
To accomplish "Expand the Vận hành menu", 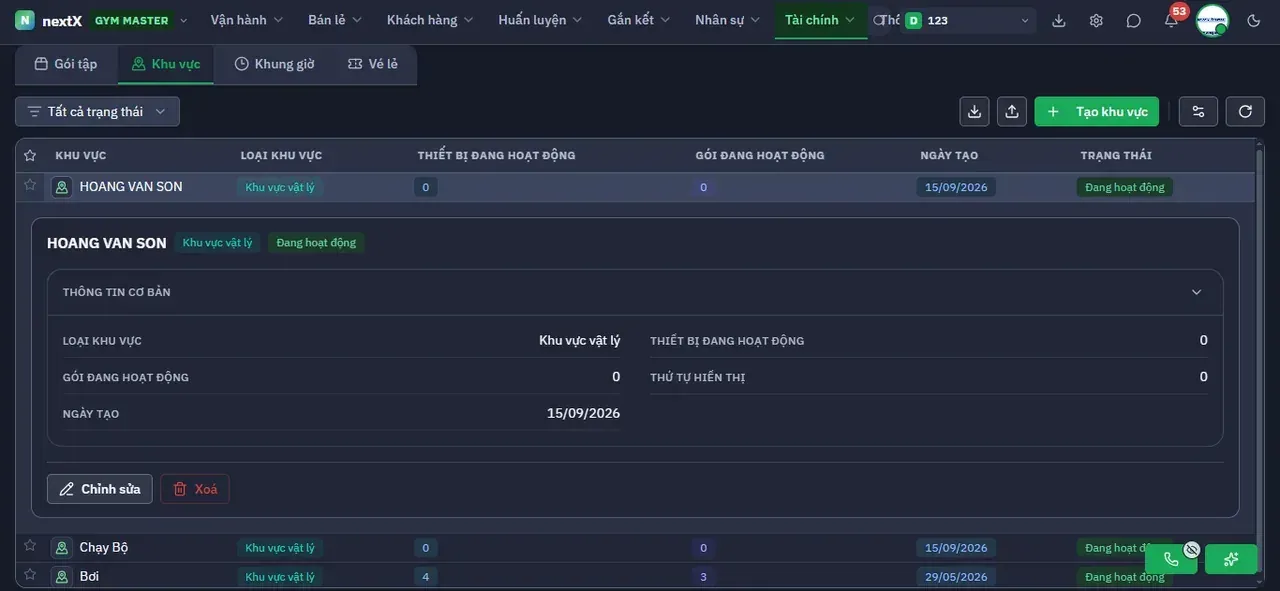I will (x=247, y=20).
